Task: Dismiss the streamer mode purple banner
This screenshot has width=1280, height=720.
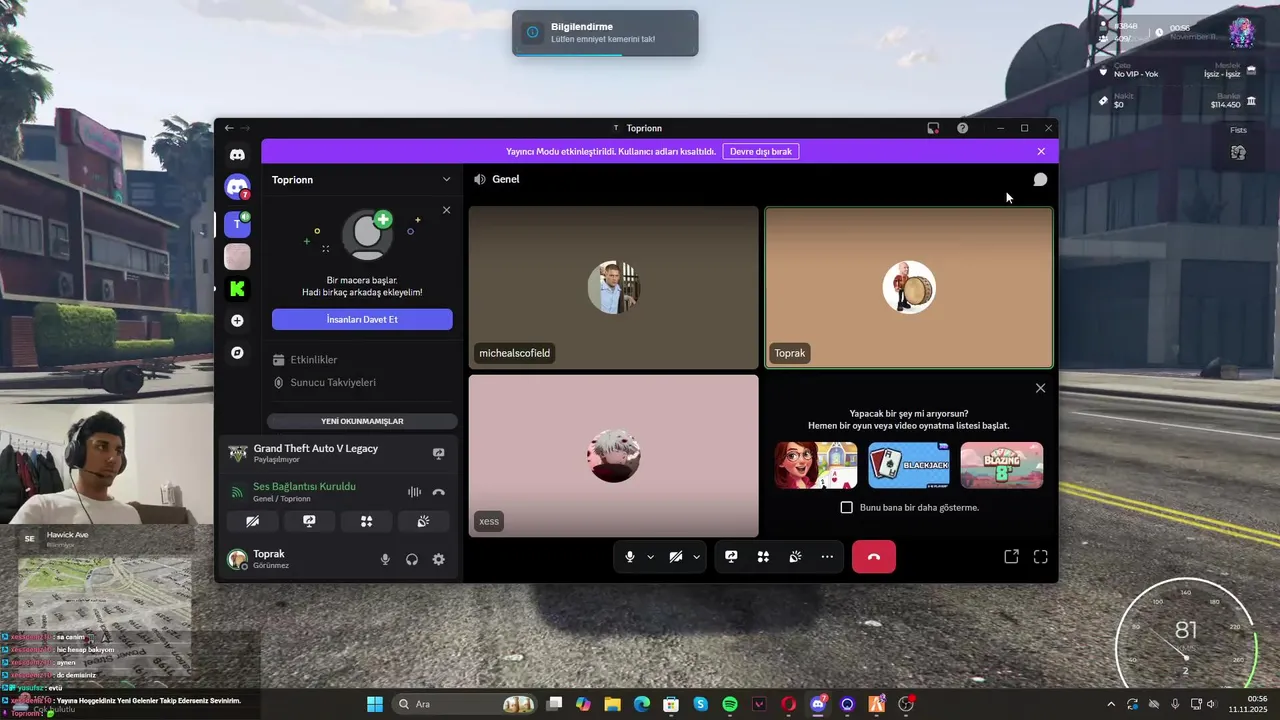Action: tap(1041, 151)
